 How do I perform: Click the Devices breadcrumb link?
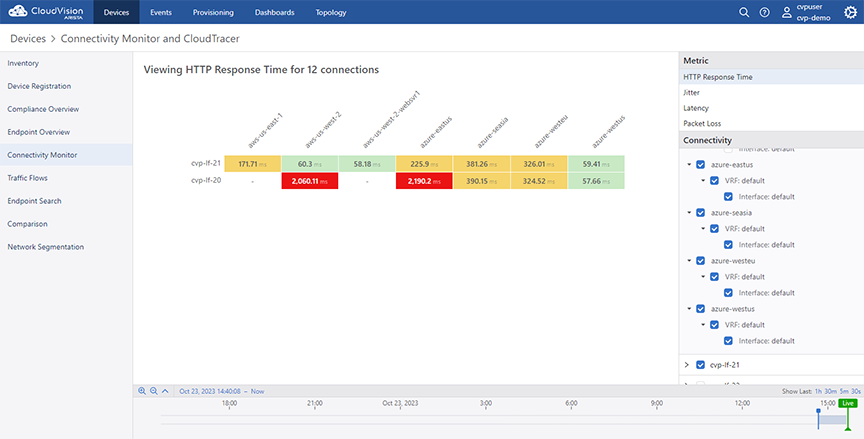click(x=28, y=39)
